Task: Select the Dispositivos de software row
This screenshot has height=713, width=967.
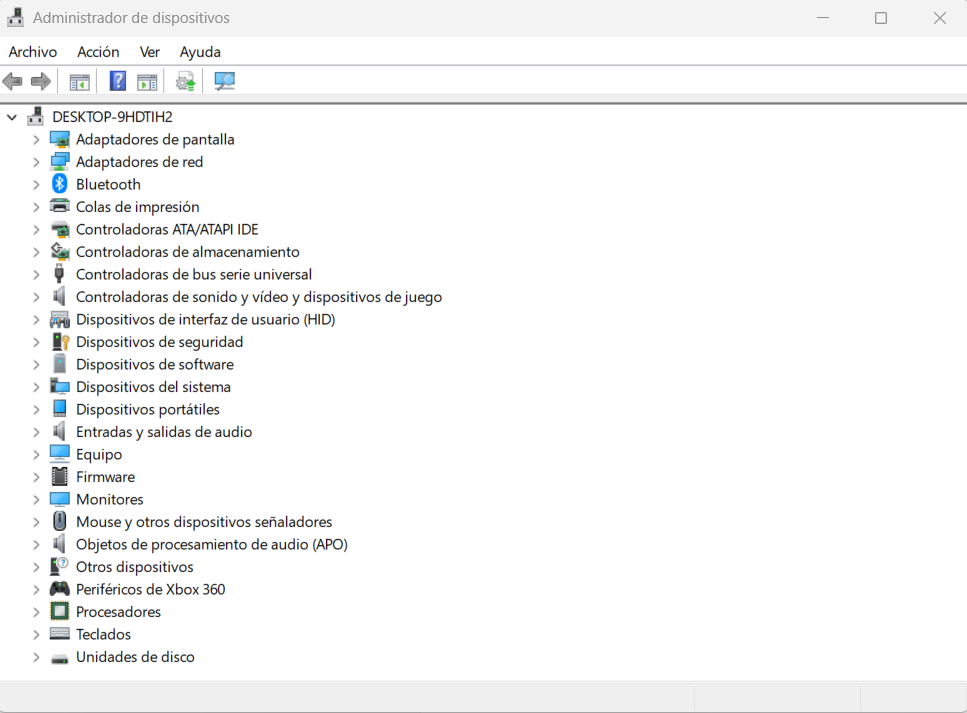Action: (x=155, y=365)
